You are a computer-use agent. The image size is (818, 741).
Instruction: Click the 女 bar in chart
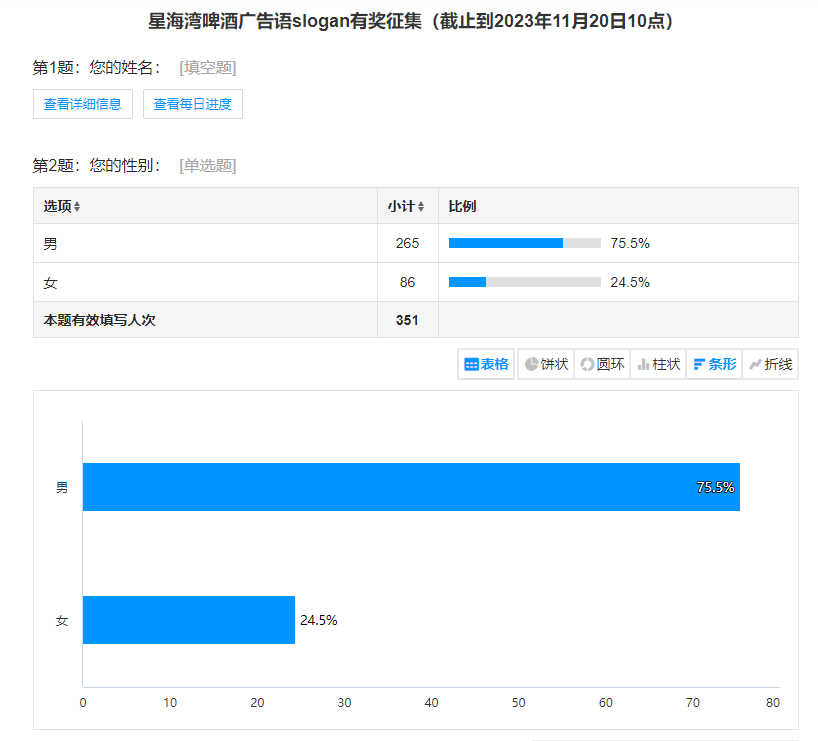(x=189, y=620)
